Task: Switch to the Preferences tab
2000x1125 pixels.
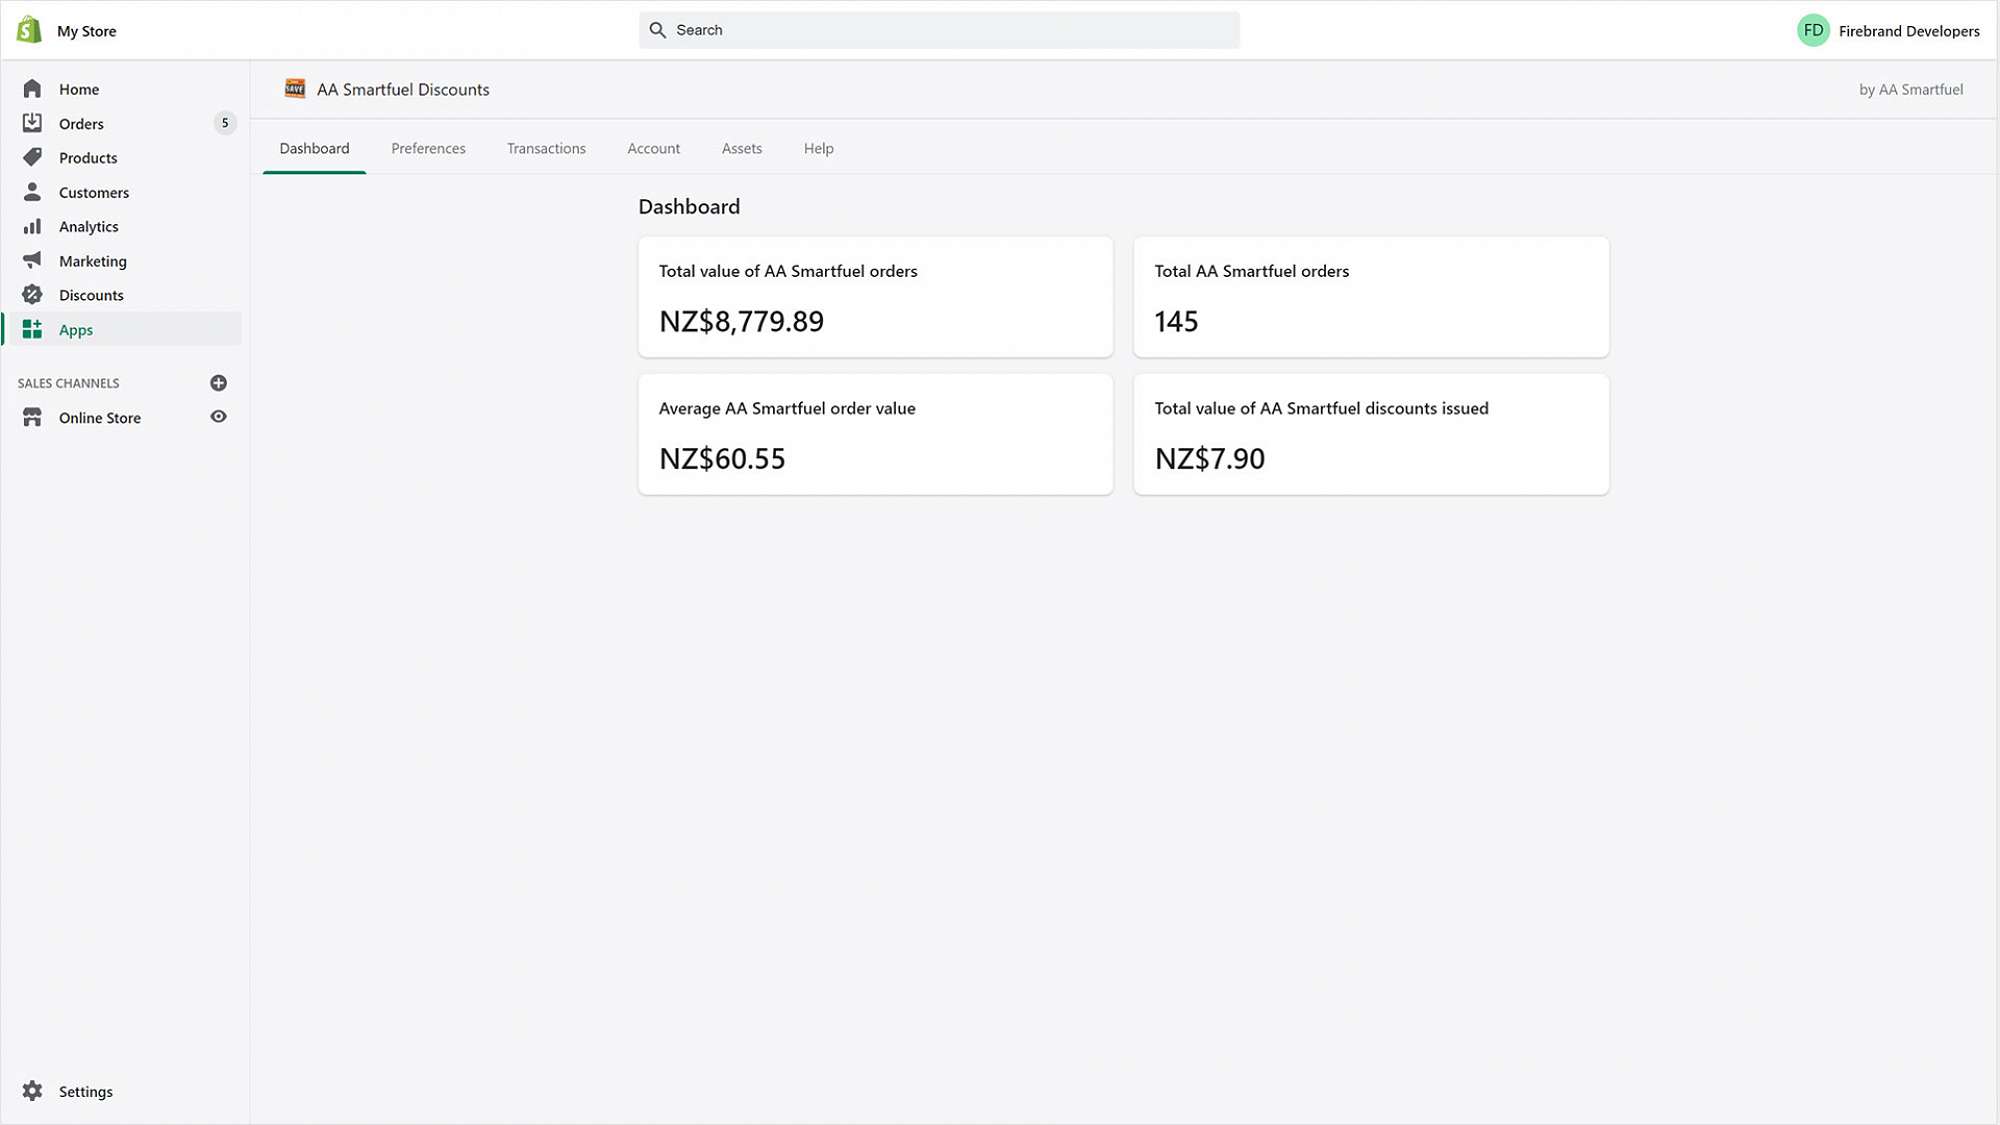Action: 428,148
